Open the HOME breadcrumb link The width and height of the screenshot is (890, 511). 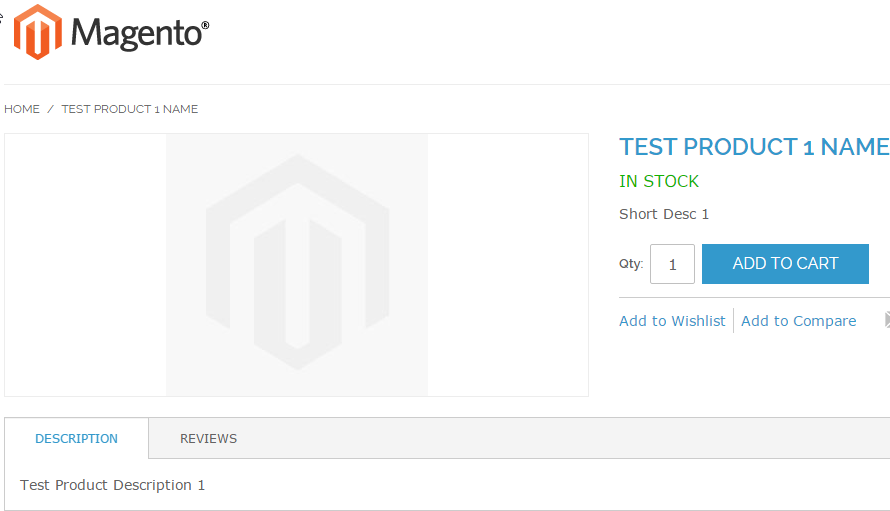22,109
